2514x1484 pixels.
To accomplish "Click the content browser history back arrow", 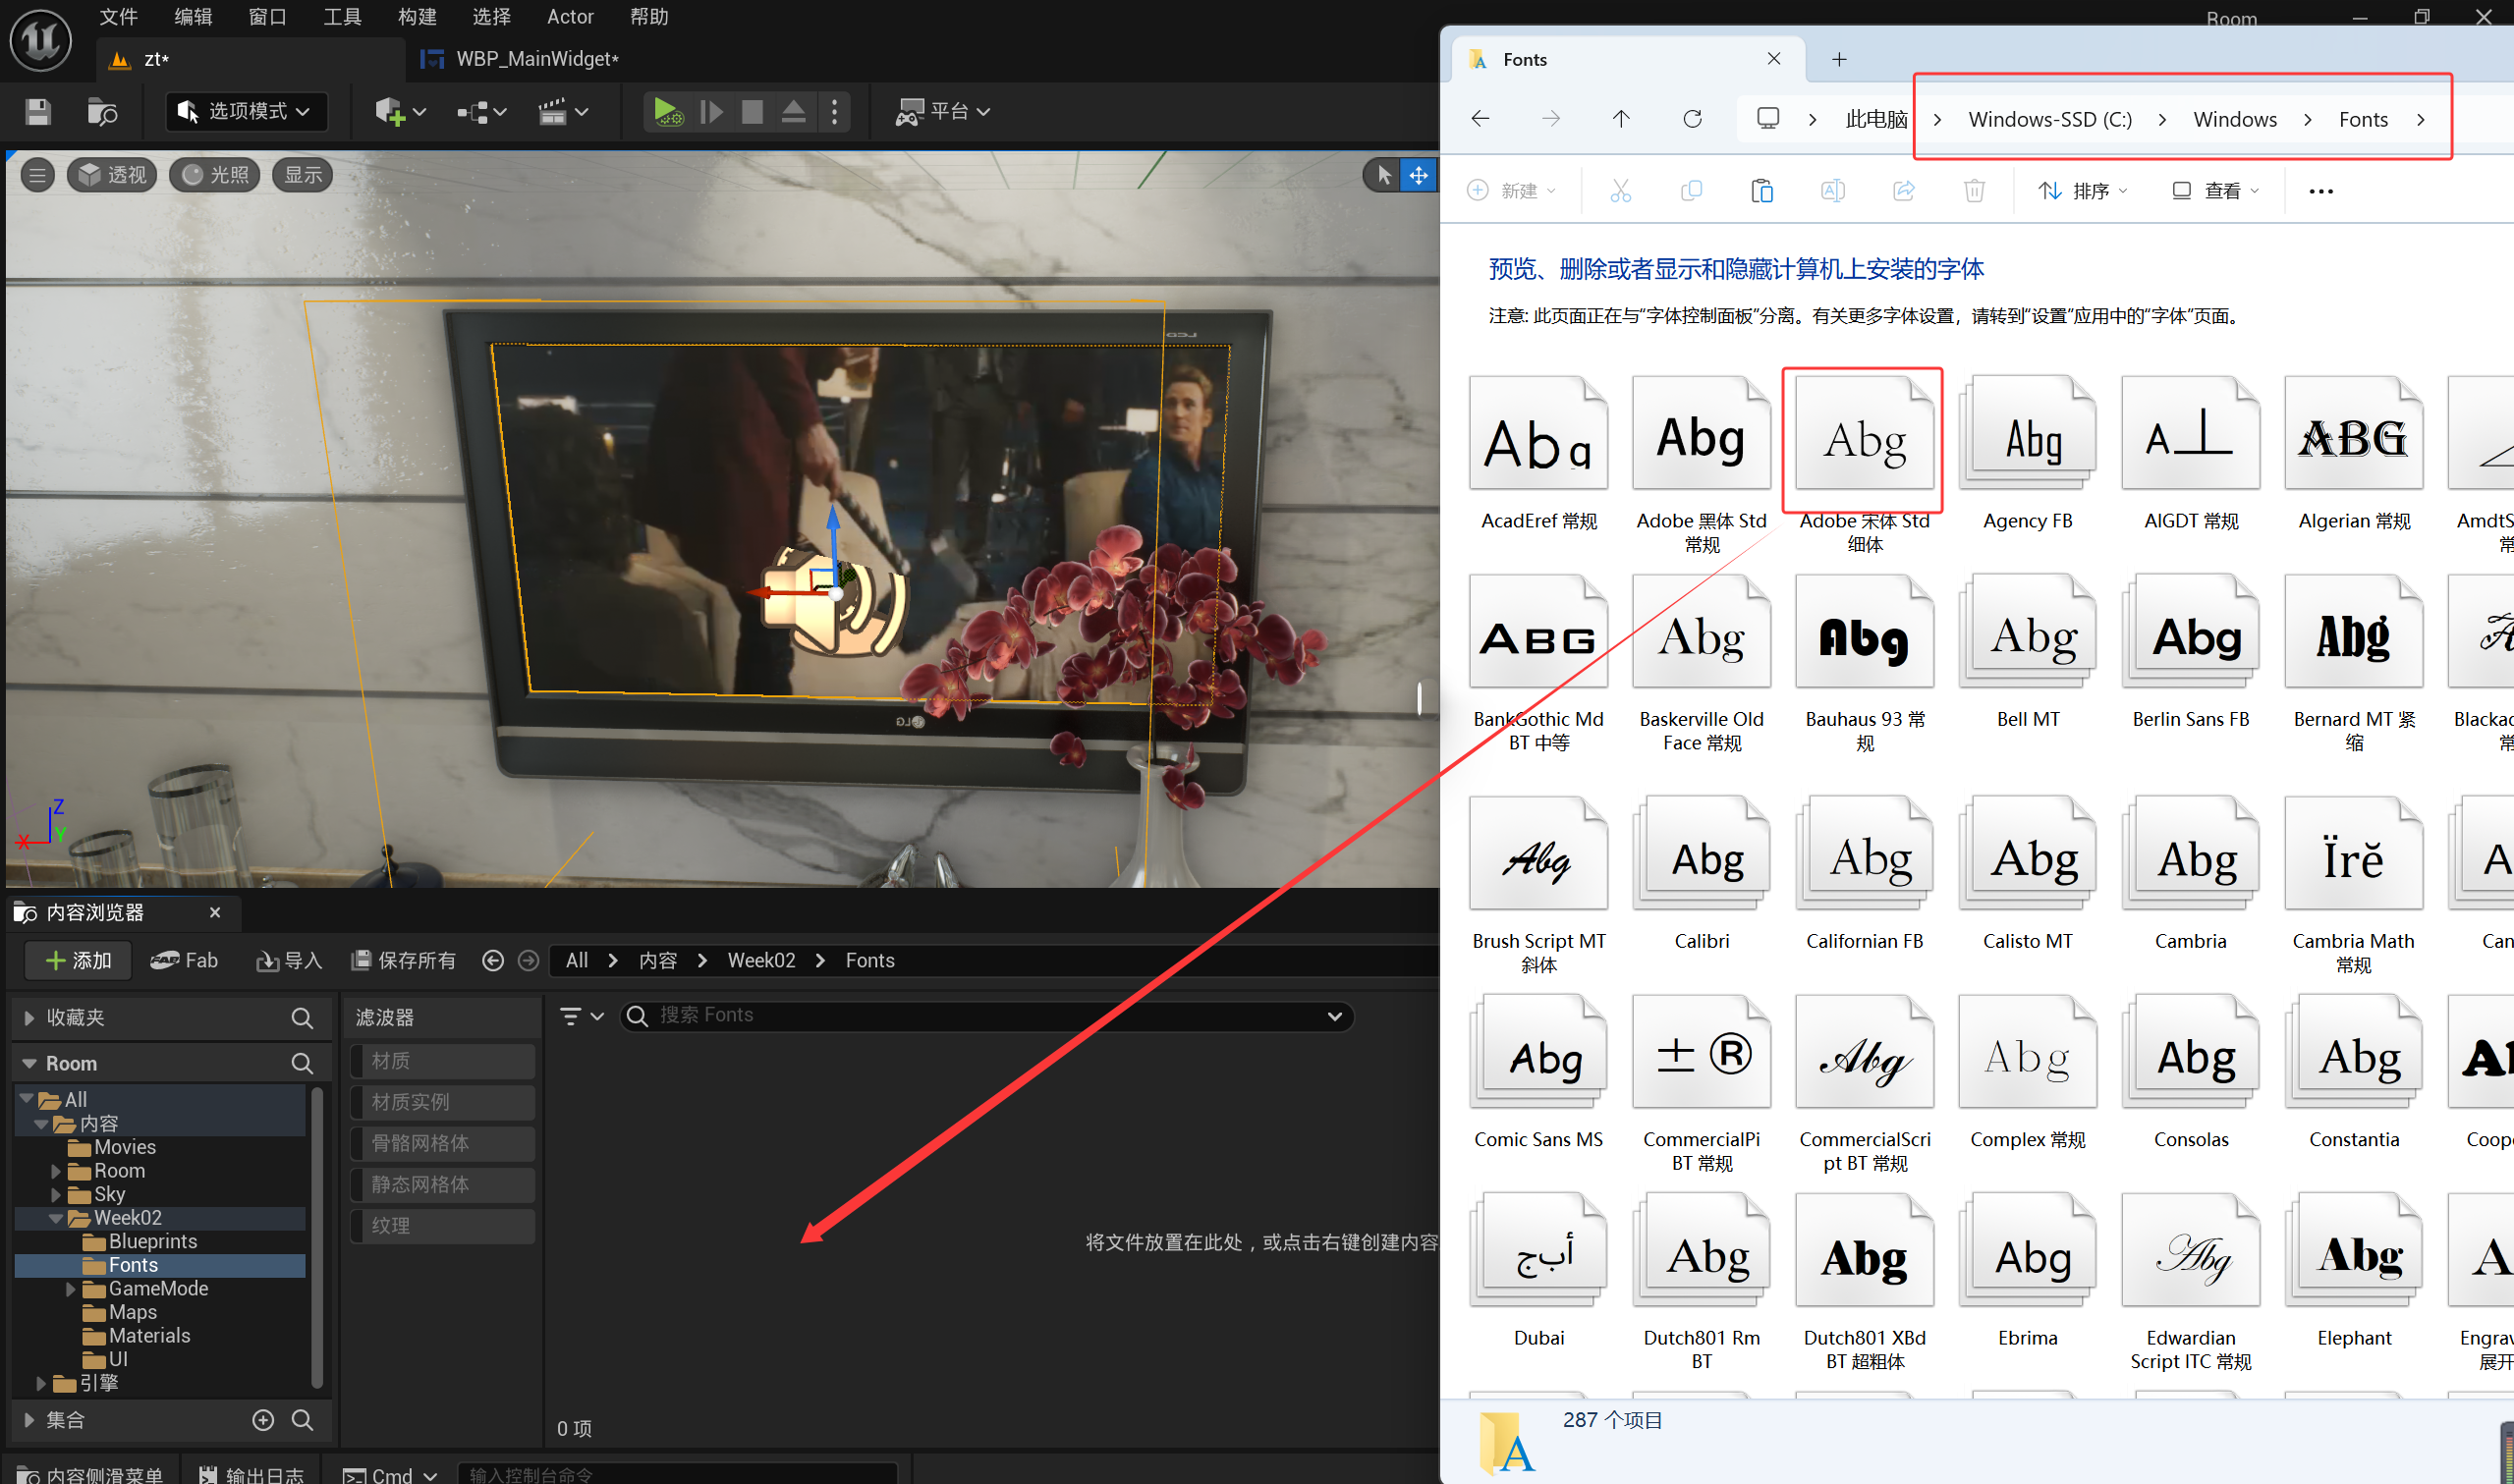I will (x=492, y=960).
